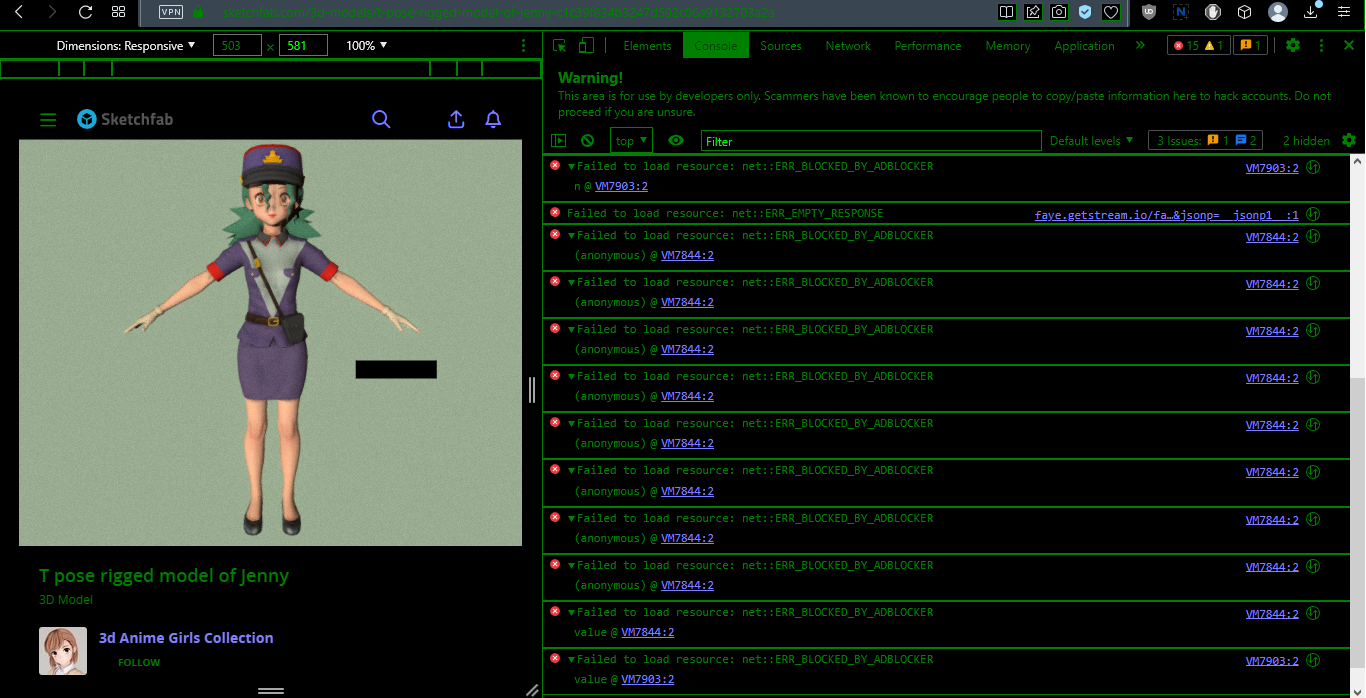Go to the Memory tab

tap(1008, 46)
